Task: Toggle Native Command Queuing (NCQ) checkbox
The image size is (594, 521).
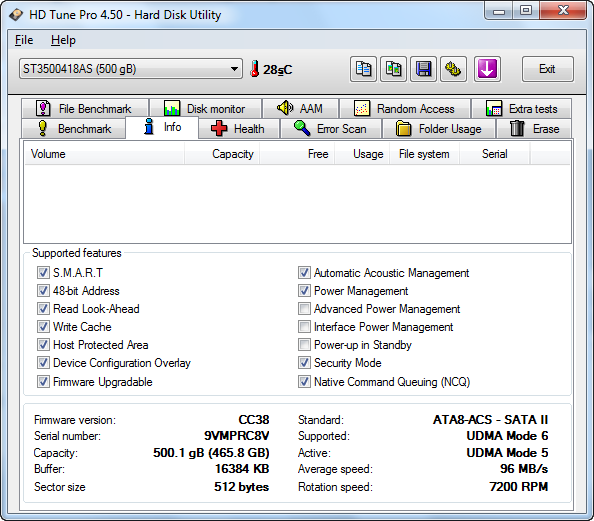Action: click(304, 381)
